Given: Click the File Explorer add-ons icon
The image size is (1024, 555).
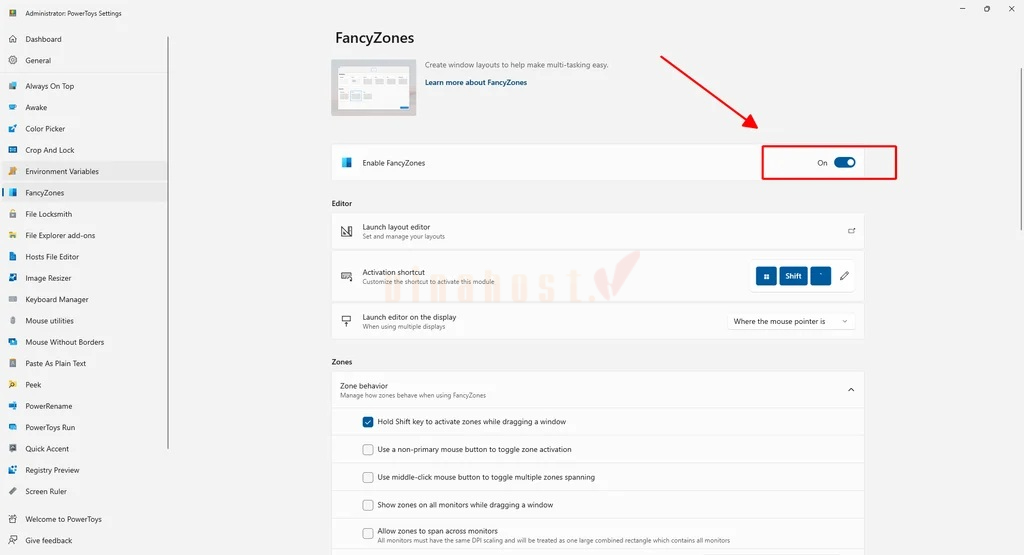Looking at the screenshot, I should (12, 235).
